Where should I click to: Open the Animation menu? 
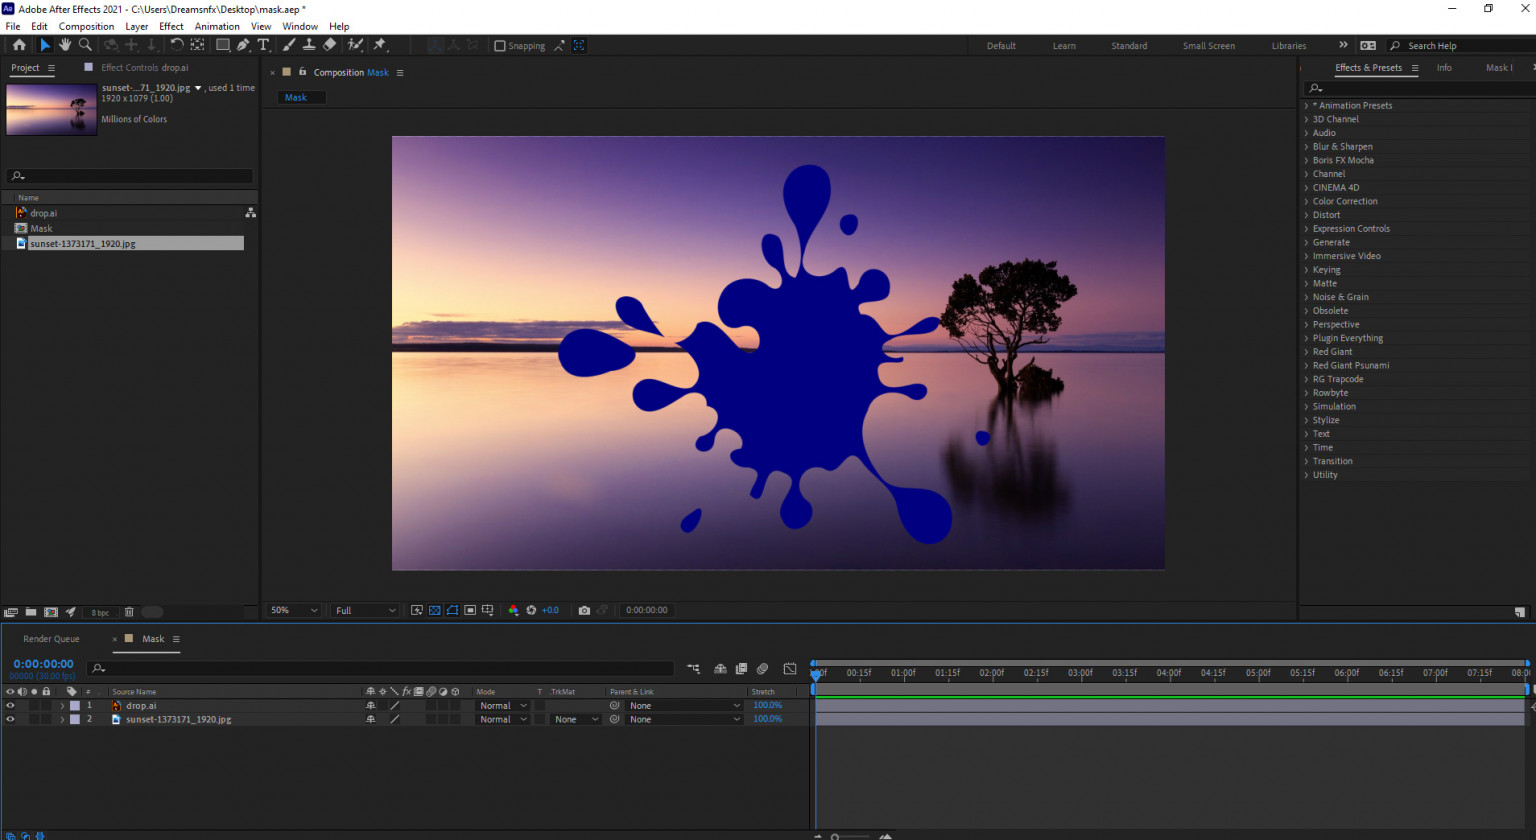(x=217, y=27)
